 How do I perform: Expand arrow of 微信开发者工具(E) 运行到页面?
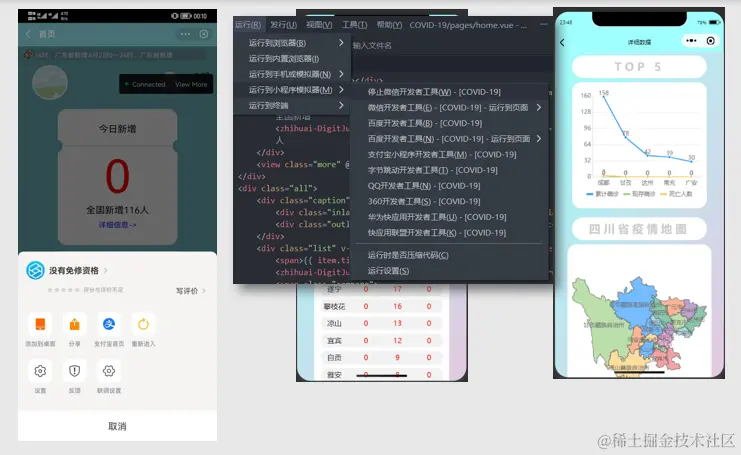(x=539, y=107)
